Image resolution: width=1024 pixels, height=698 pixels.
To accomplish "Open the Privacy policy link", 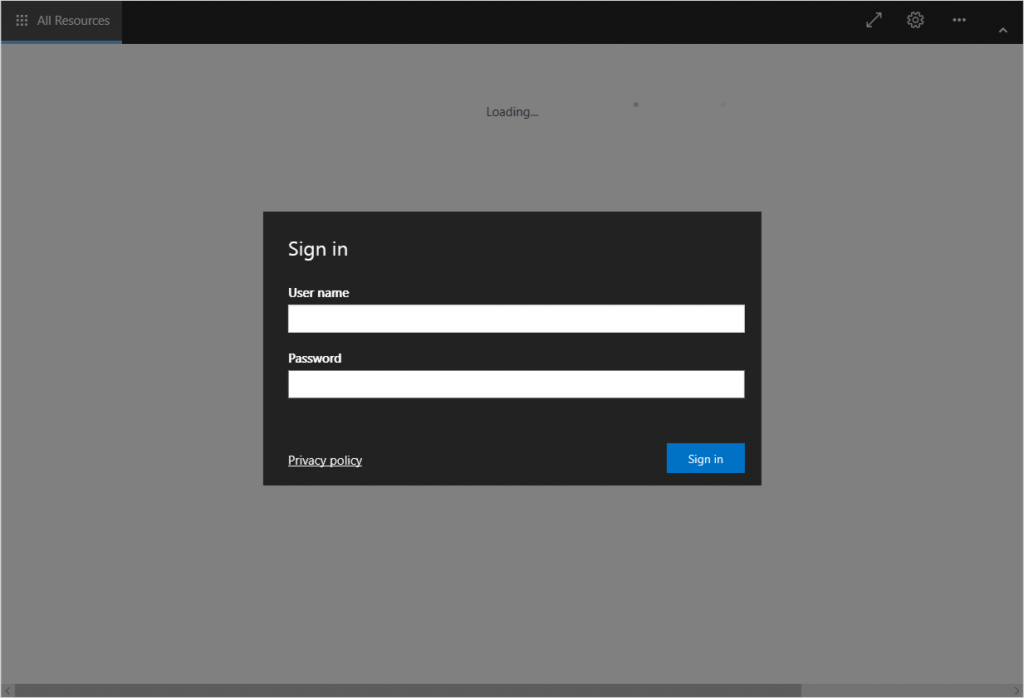I will click(325, 460).
